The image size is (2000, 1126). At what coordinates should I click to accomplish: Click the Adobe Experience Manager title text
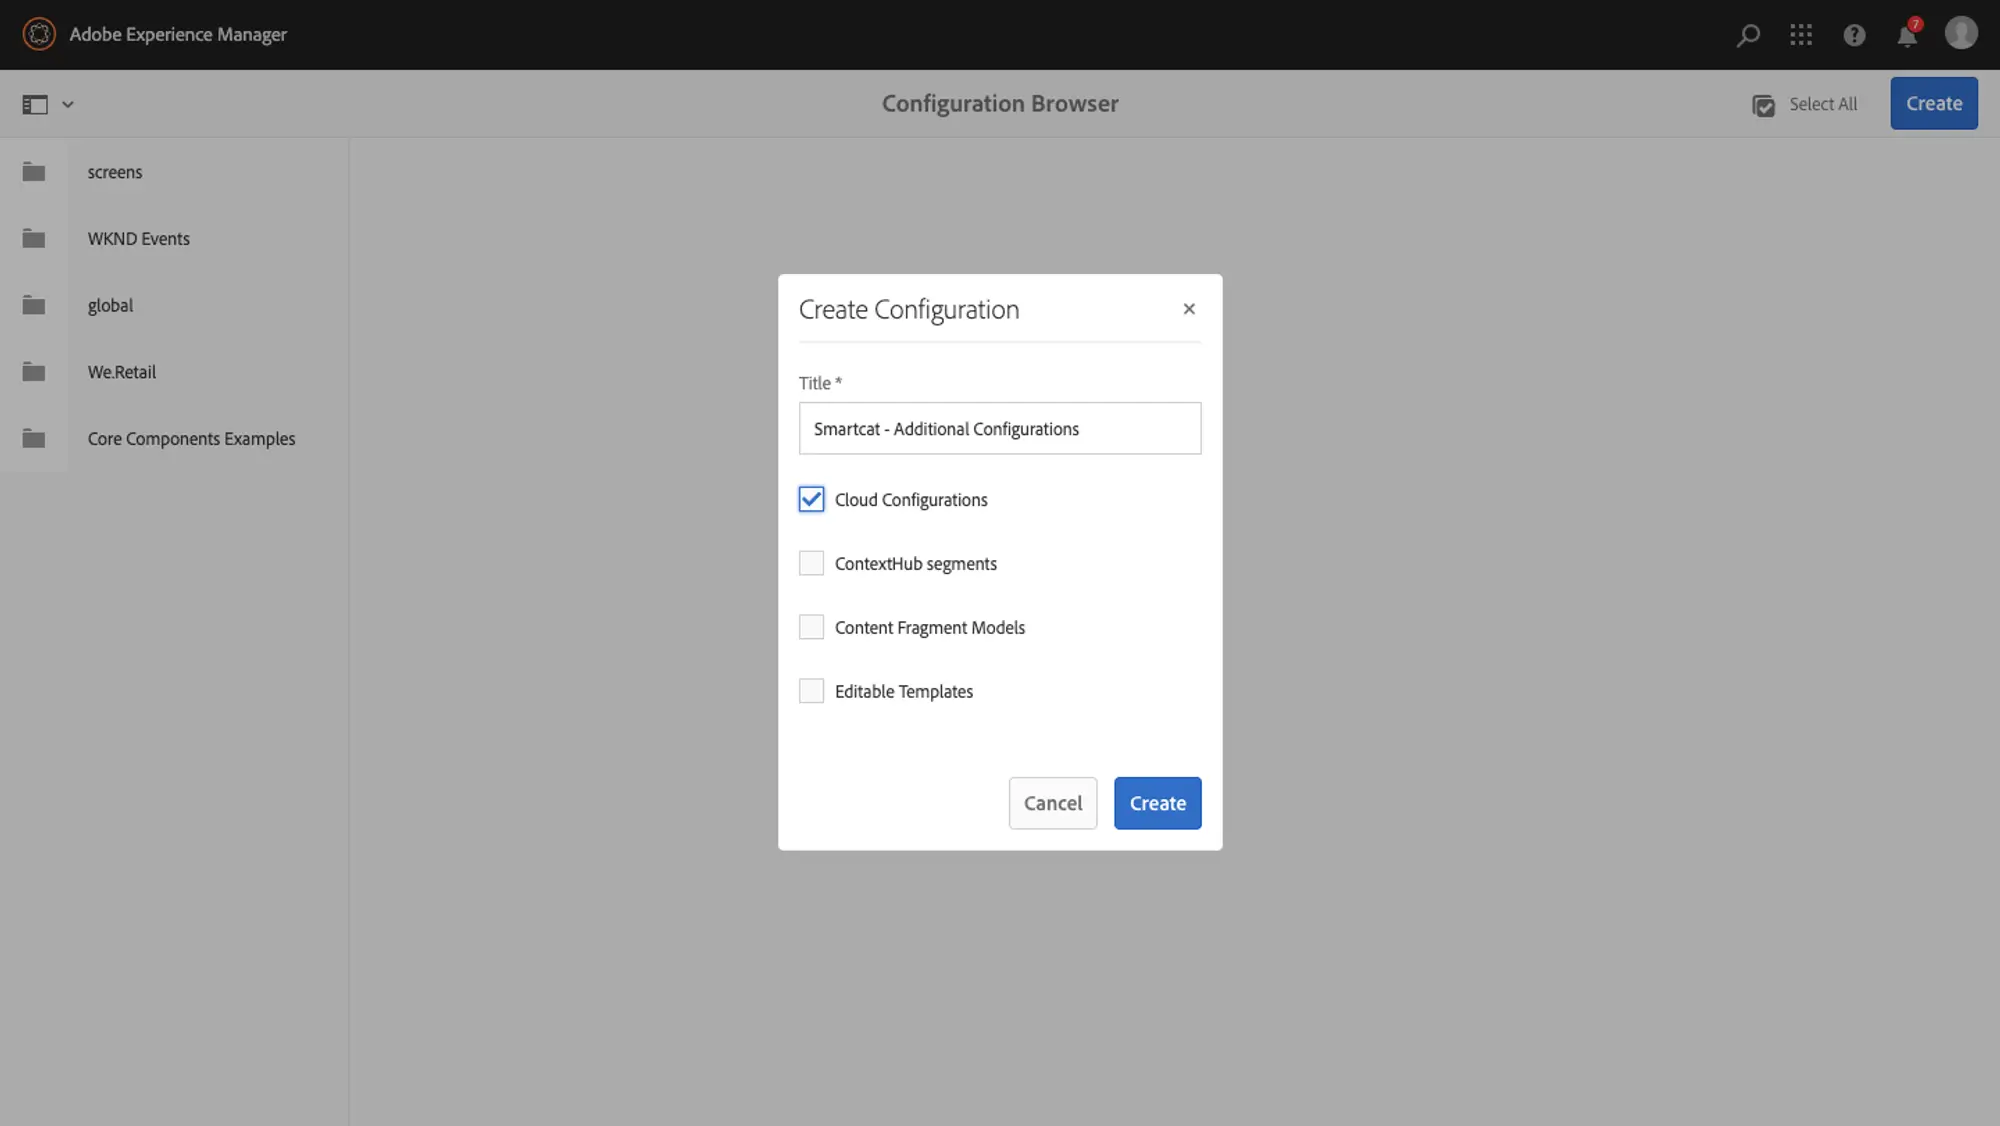tap(178, 34)
